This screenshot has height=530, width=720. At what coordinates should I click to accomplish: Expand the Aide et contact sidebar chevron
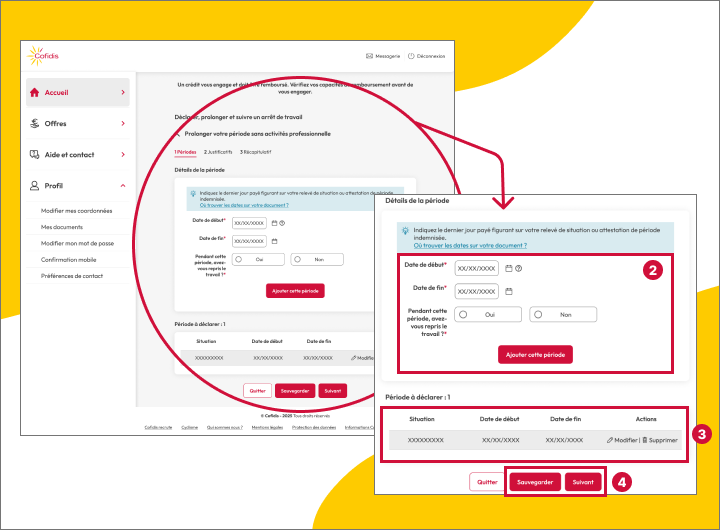[123, 155]
